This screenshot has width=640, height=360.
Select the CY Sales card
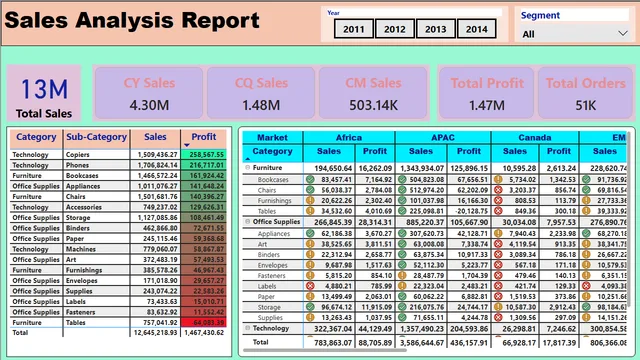[149, 93]
